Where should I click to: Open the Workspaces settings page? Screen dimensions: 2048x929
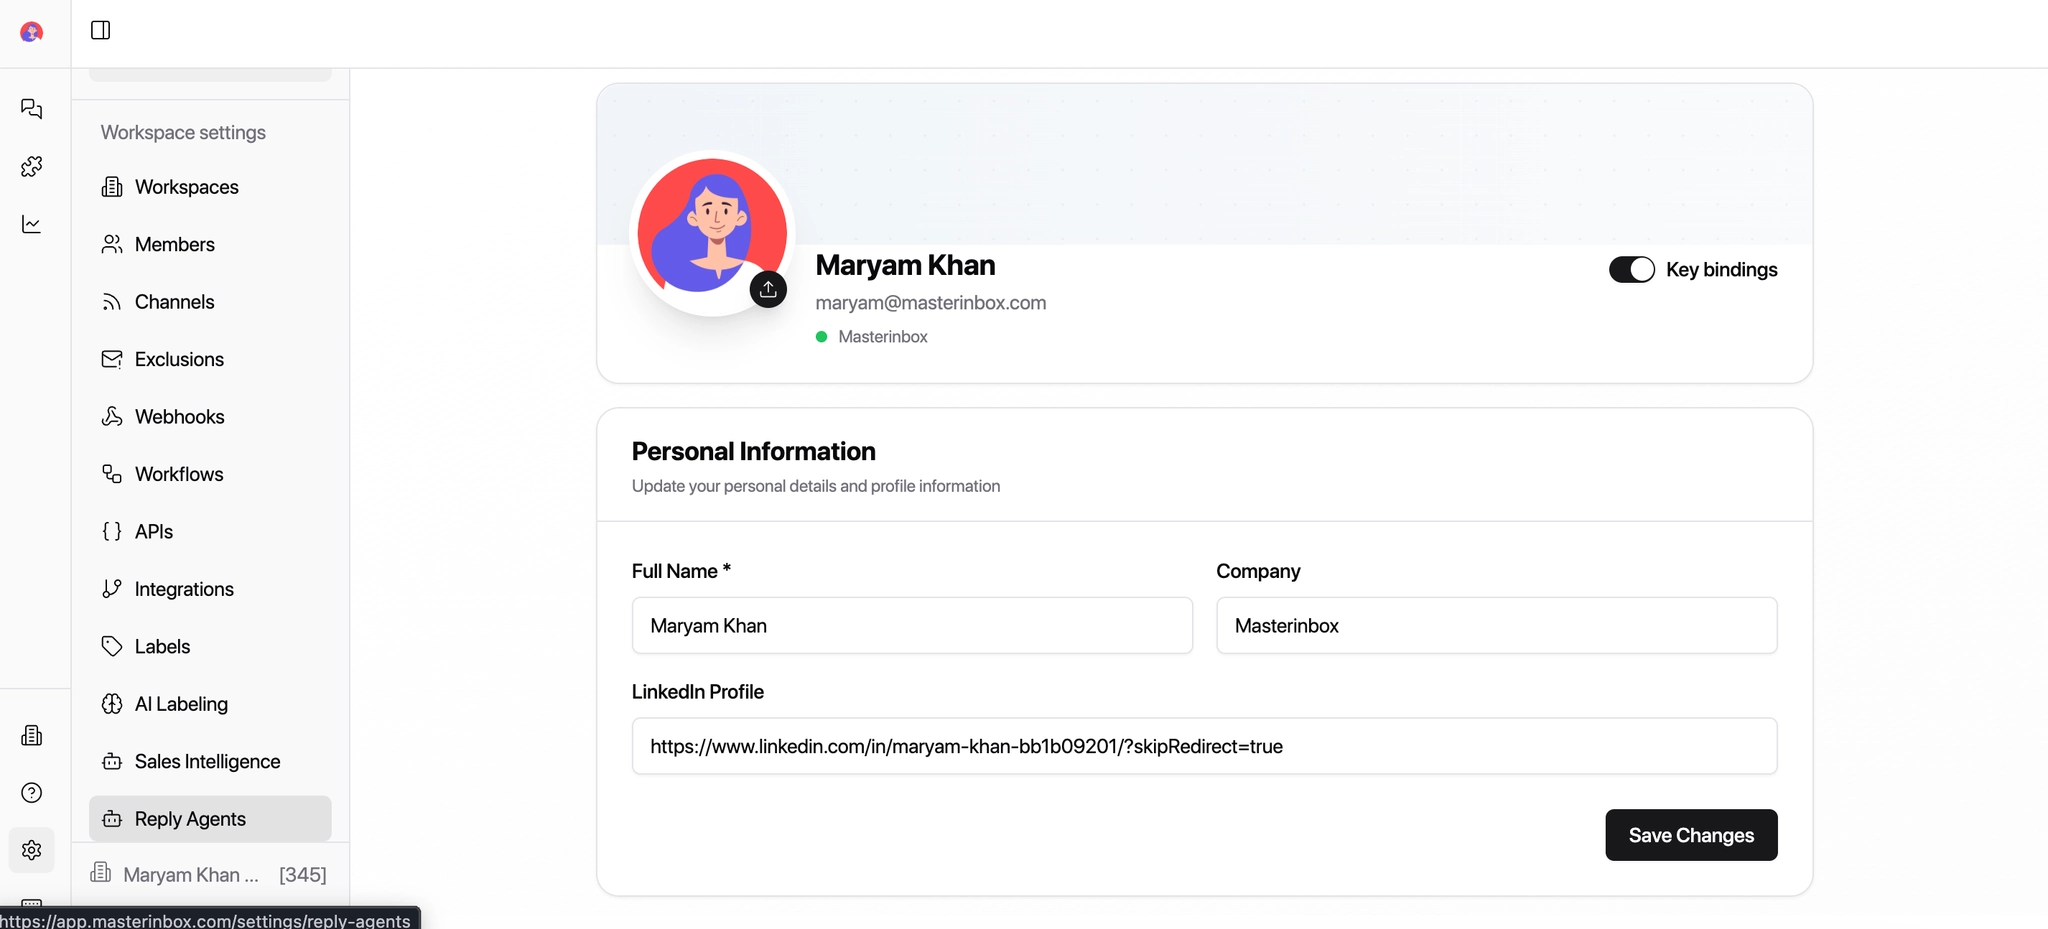tap(186, 187)
